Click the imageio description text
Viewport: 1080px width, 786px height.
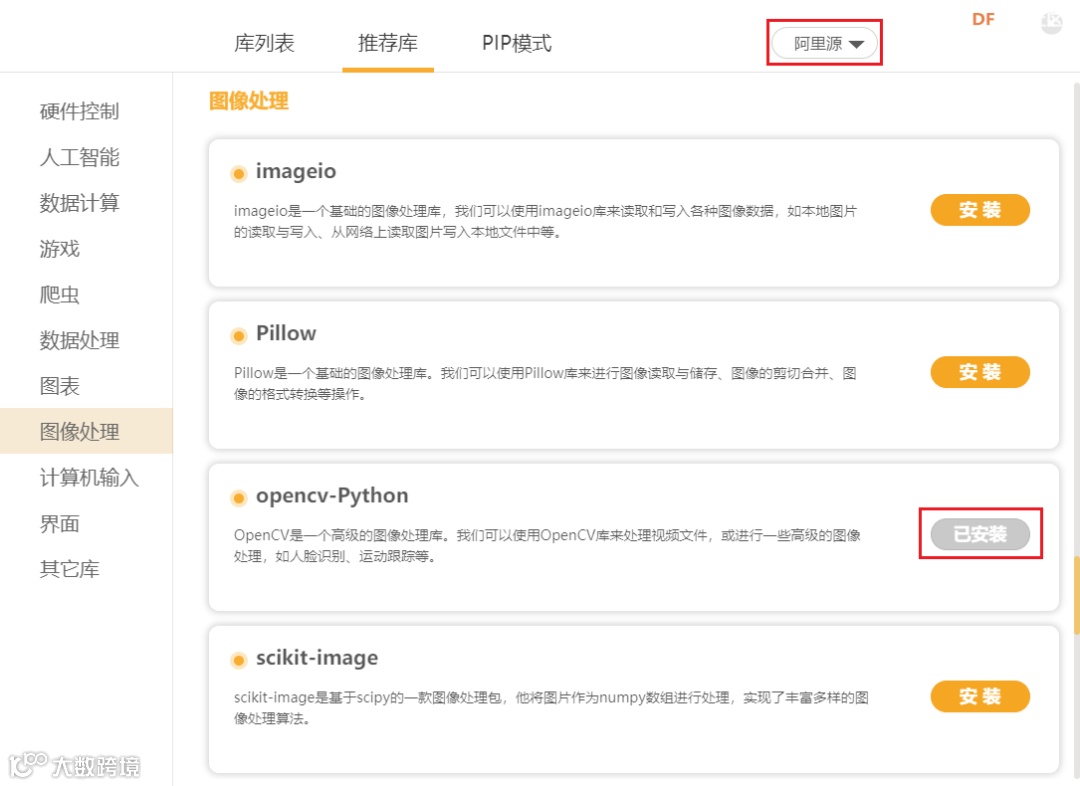point(546,221)
